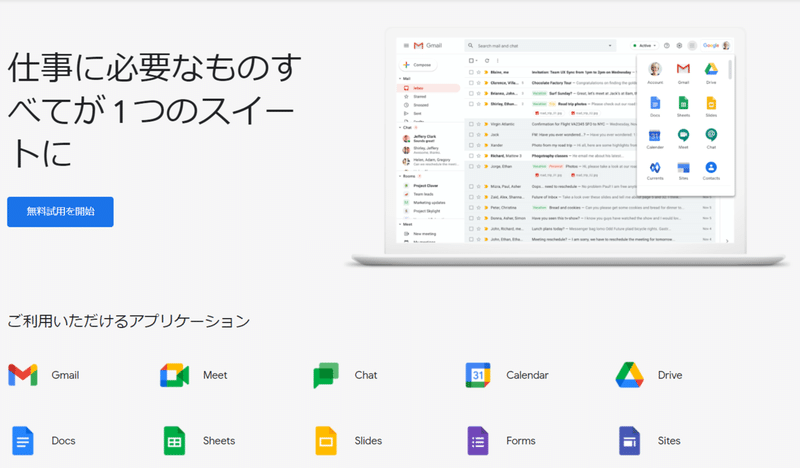Image resolution: width=800 pixels, height=468 pixels.
Task: Click the Compose button in Gmail
Action: tap(418, 65)
